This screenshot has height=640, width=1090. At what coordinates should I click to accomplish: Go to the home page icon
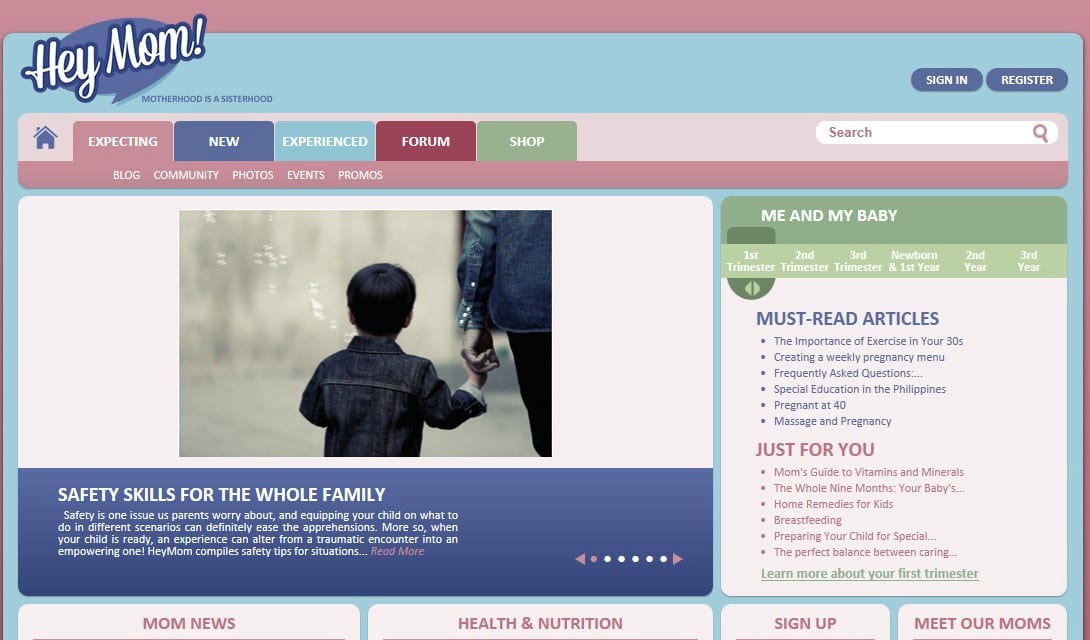(45, 138)
